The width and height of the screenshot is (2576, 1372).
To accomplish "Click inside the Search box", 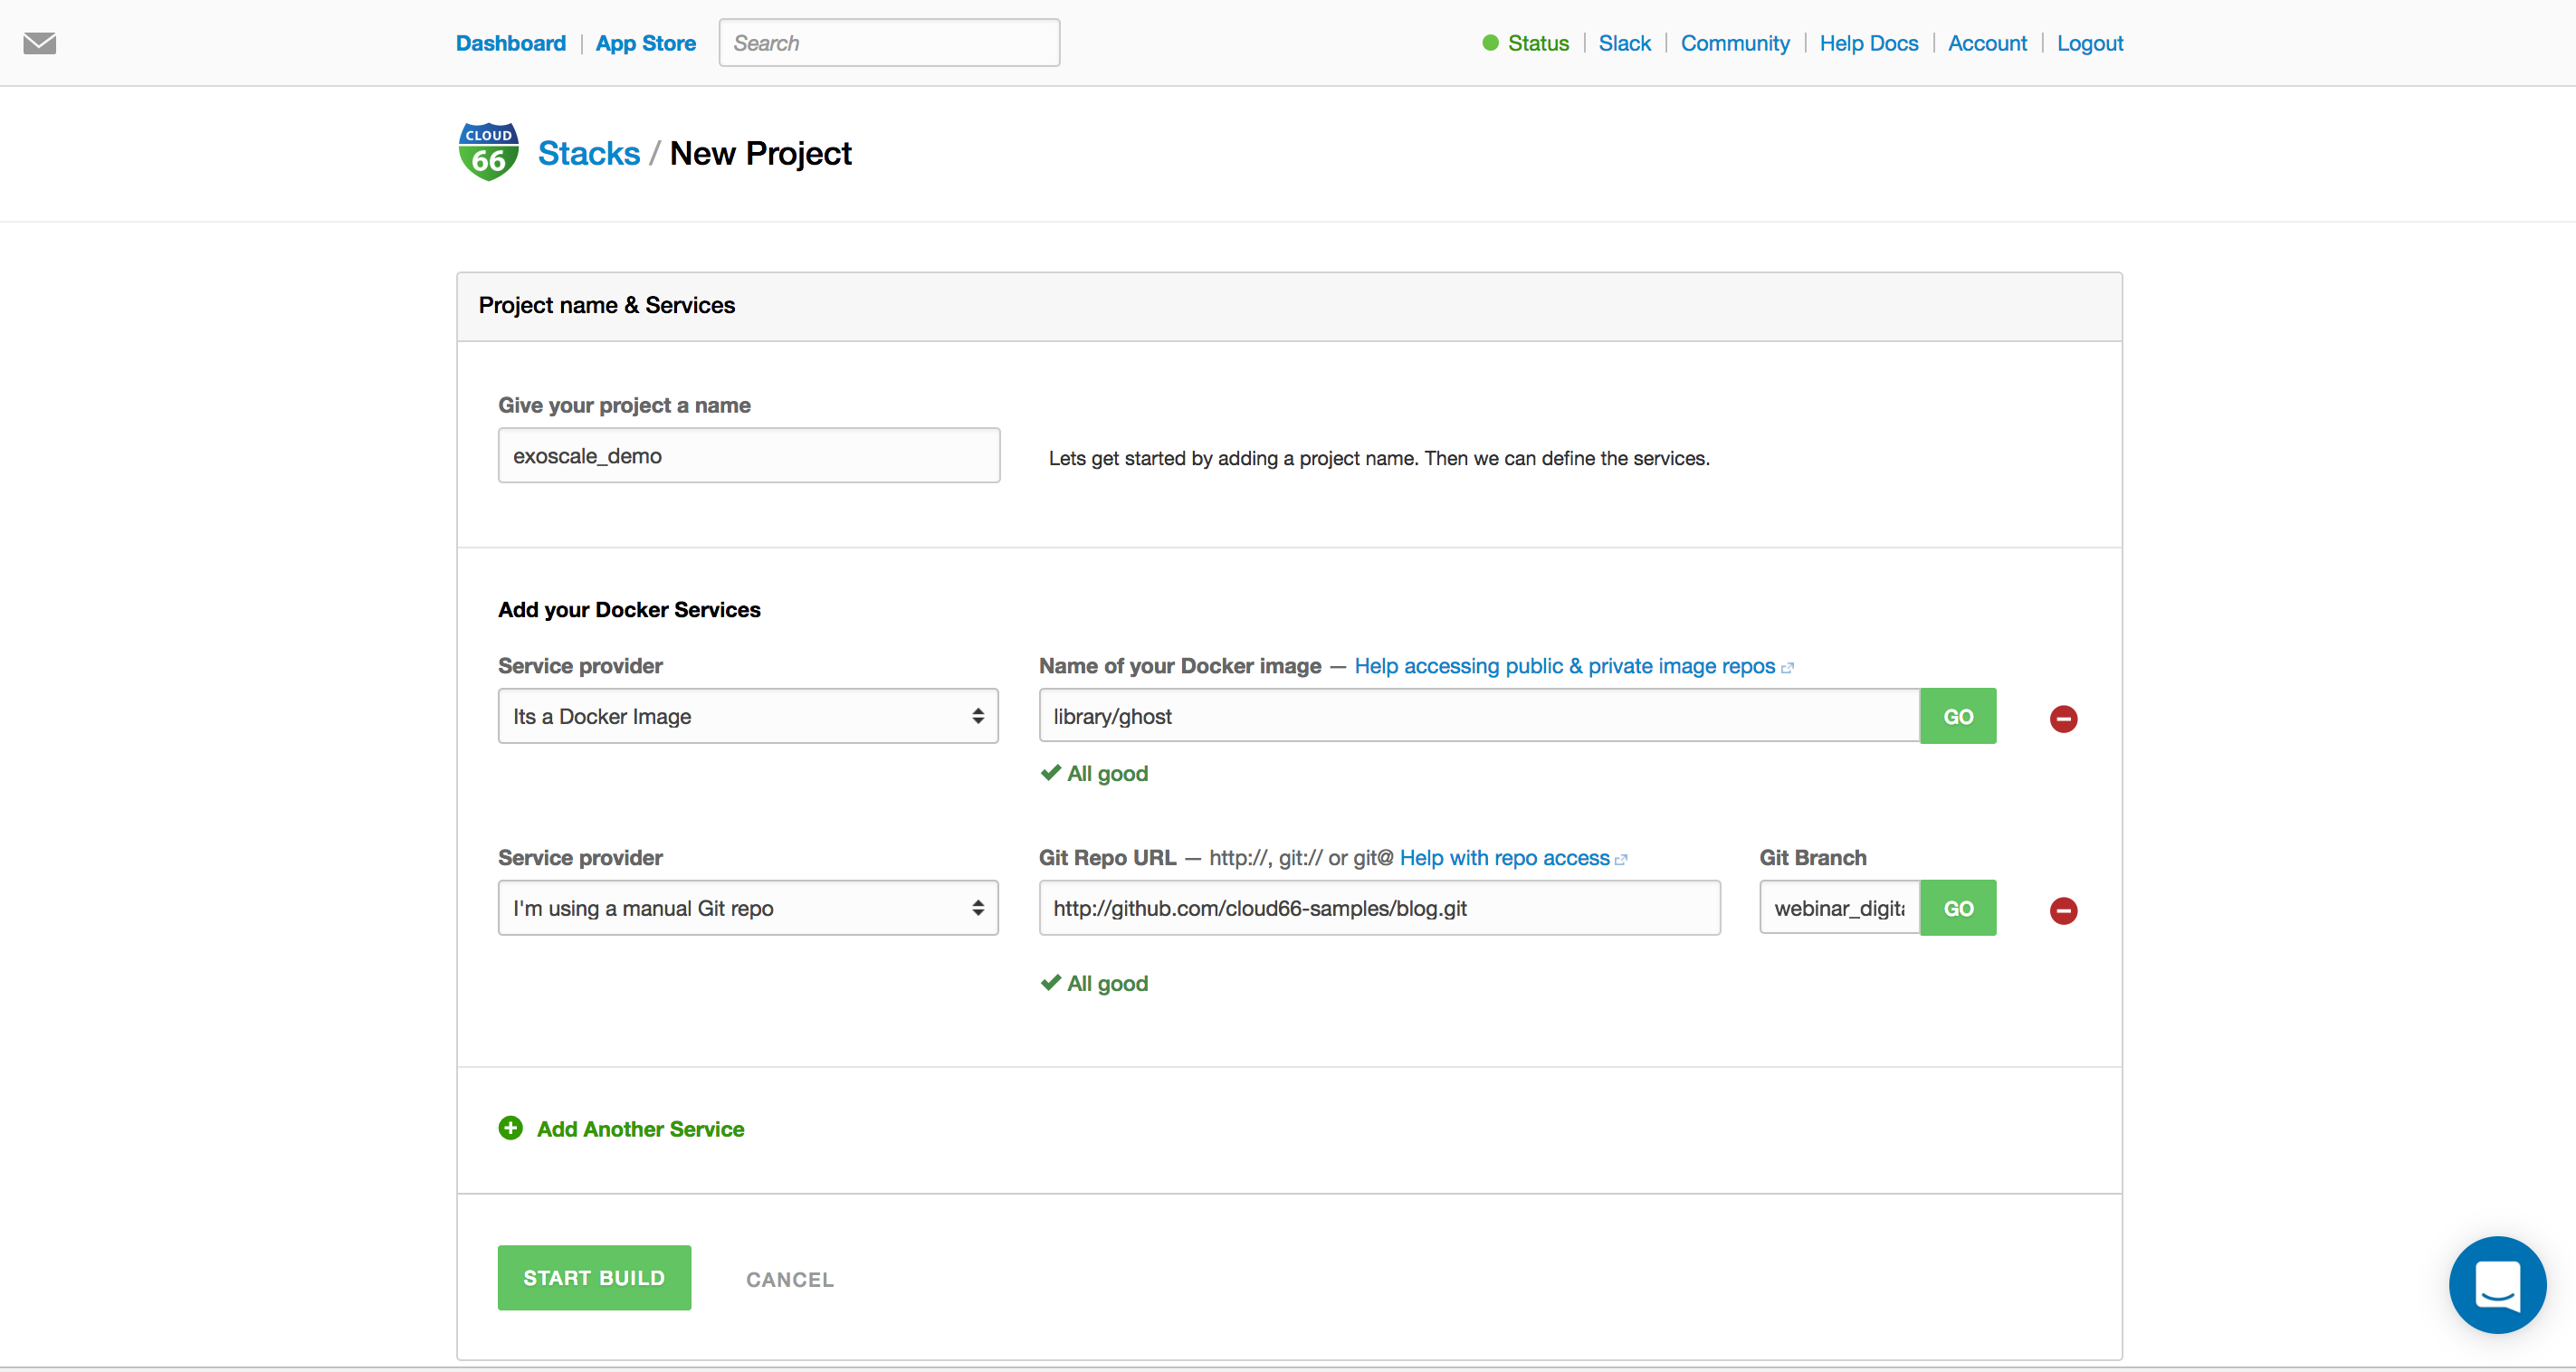I will [888, 42].
